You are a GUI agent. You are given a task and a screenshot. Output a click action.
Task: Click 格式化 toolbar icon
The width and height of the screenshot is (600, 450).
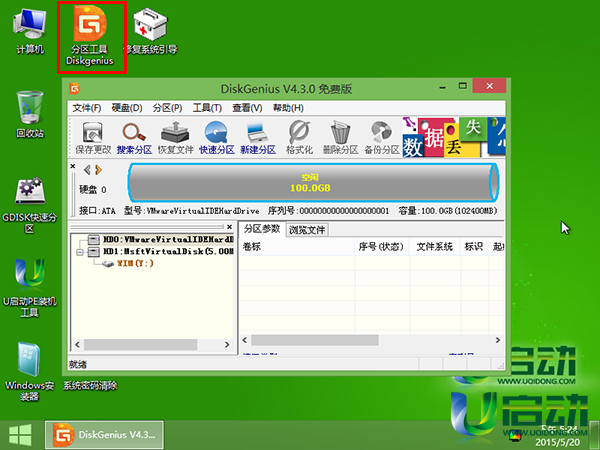click(299, 138)
